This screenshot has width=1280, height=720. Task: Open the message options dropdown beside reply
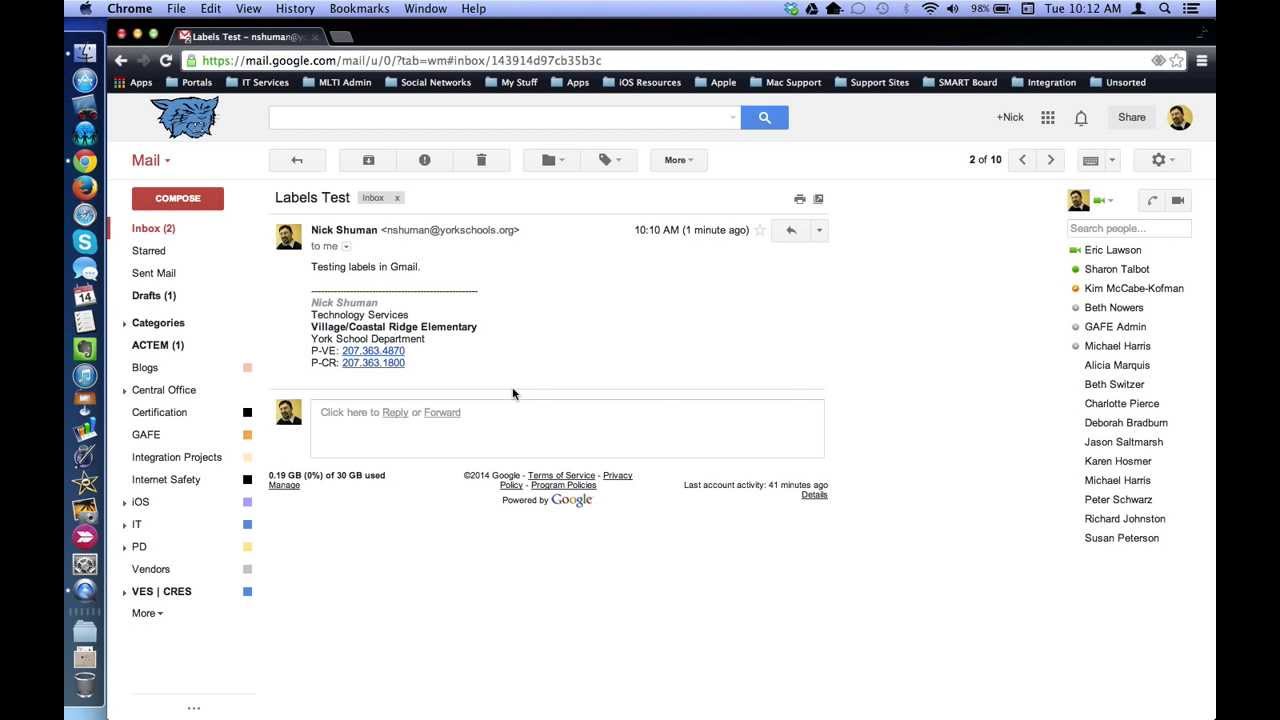pos(819,230)
